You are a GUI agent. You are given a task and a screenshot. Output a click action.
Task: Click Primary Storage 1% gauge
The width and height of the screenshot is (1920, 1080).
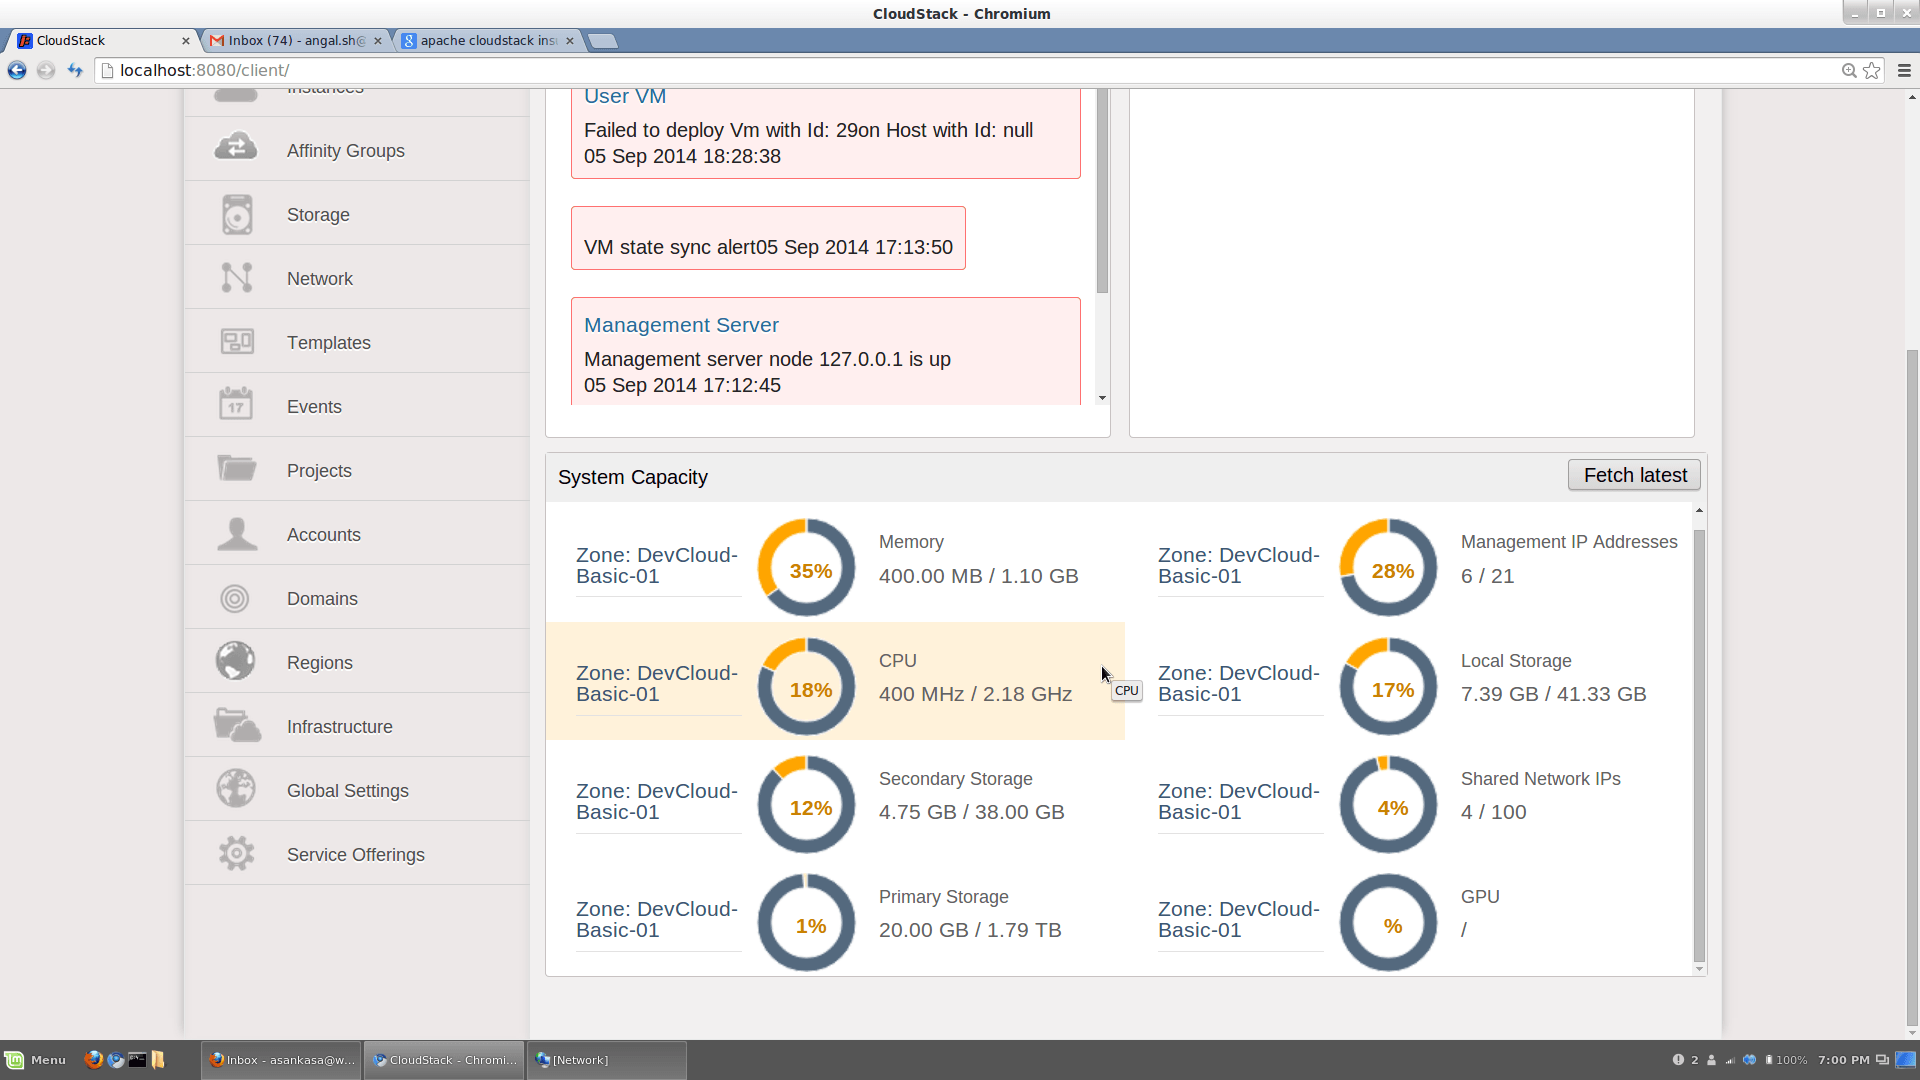(x=806, y=922)
